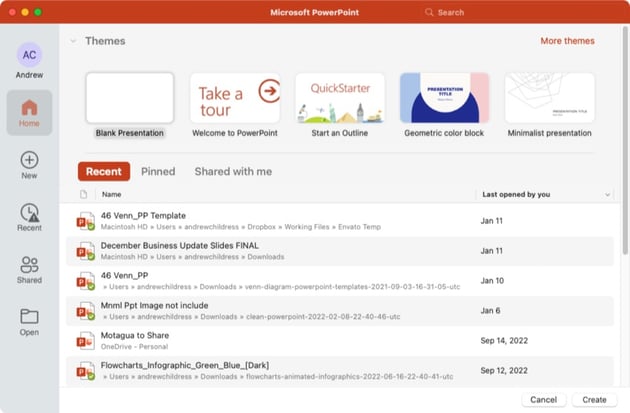This screenshot has height=413, width=630.
Task: Click the PowerPoint file icon for Motagua to Share
Action: pyautogui.click(x=86, y=341)
